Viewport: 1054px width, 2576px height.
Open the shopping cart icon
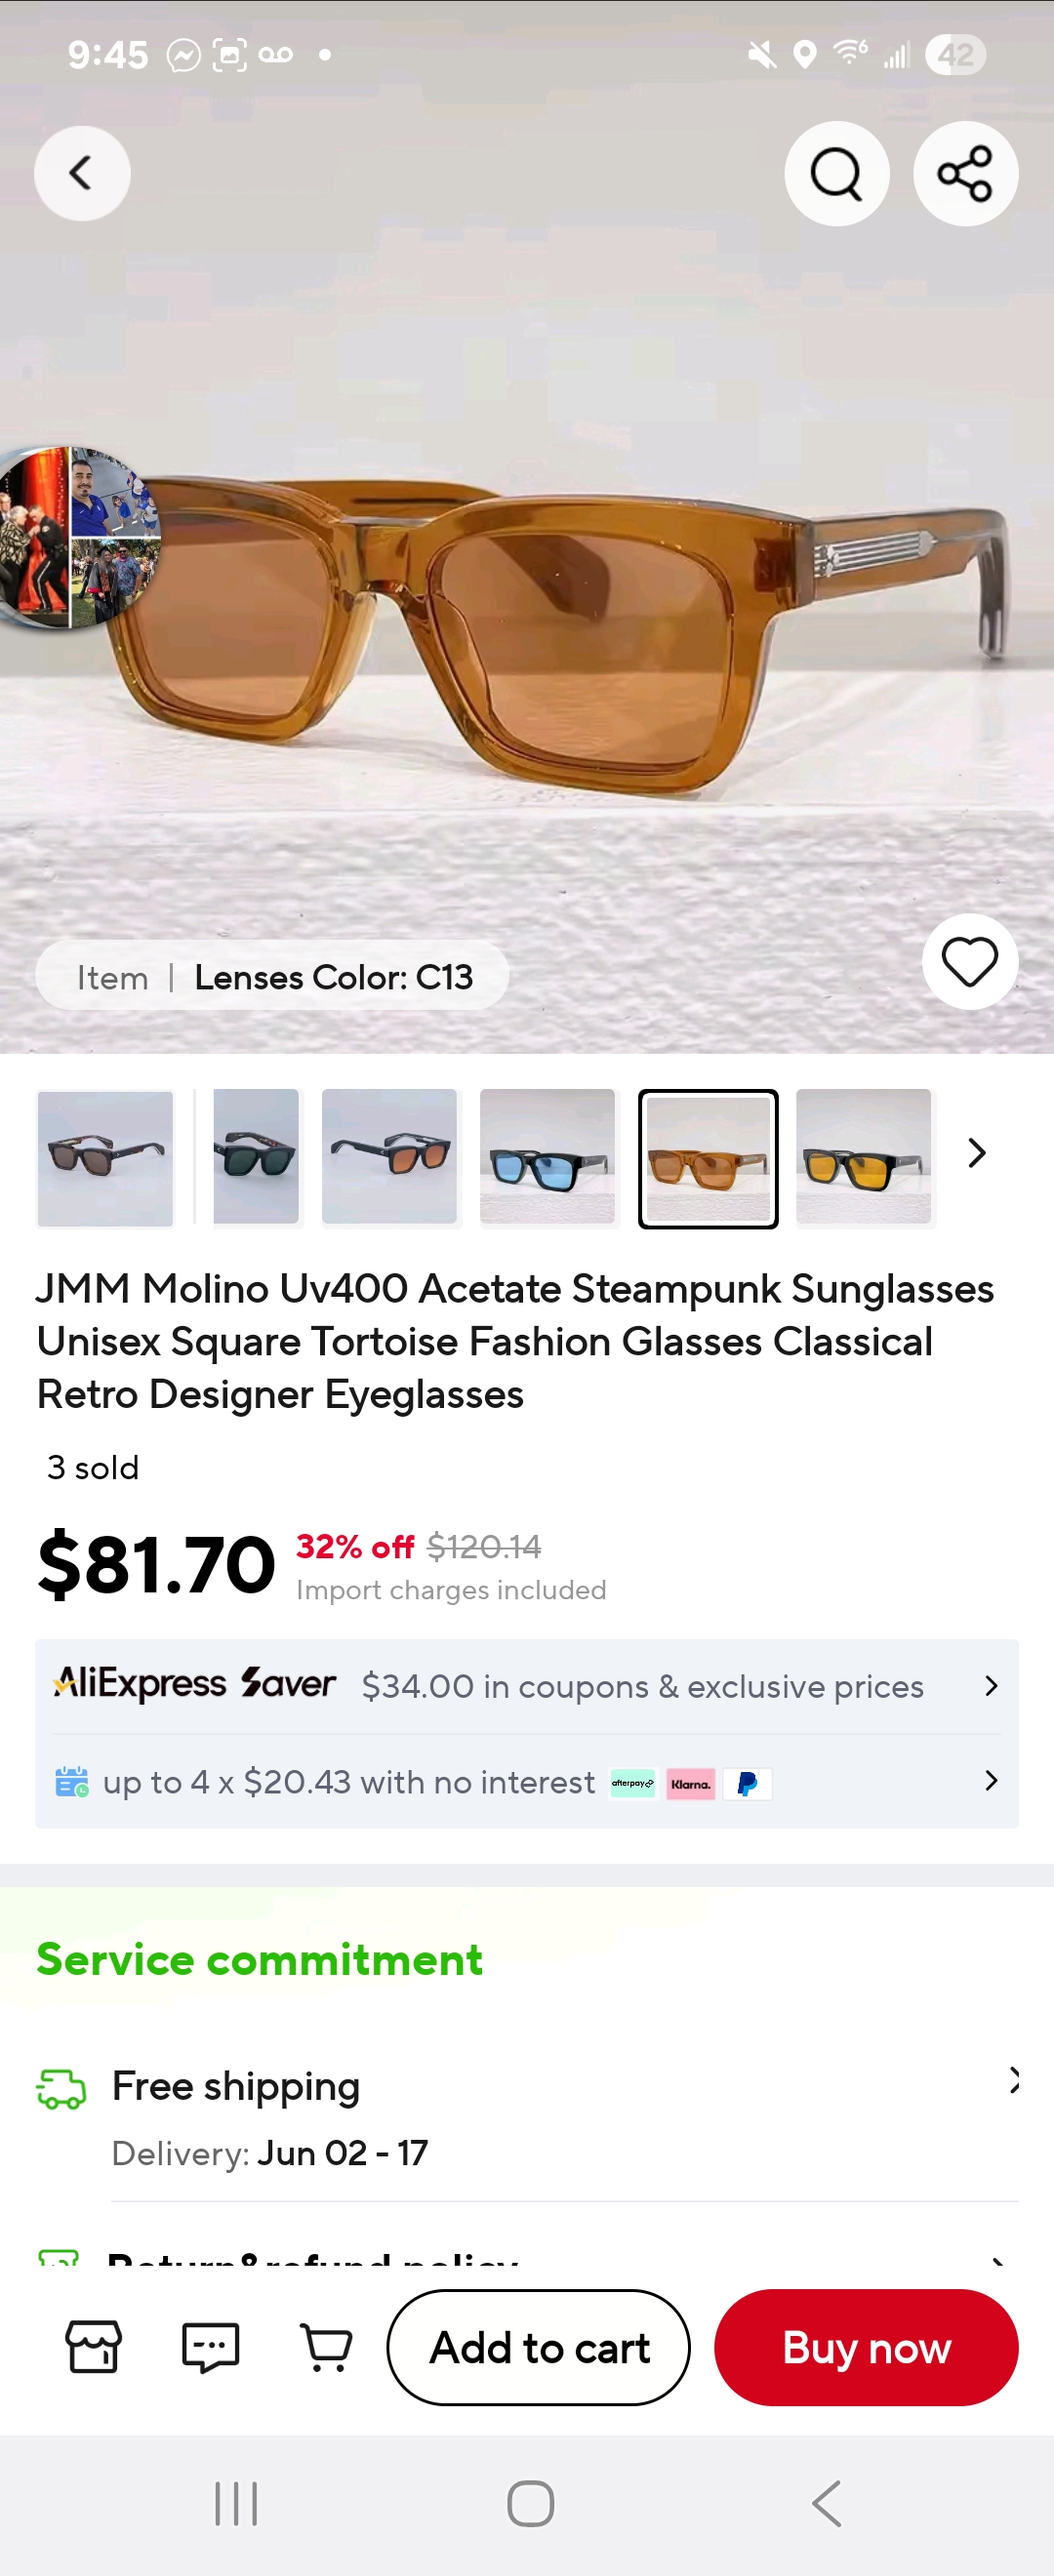click(326, 2346)
